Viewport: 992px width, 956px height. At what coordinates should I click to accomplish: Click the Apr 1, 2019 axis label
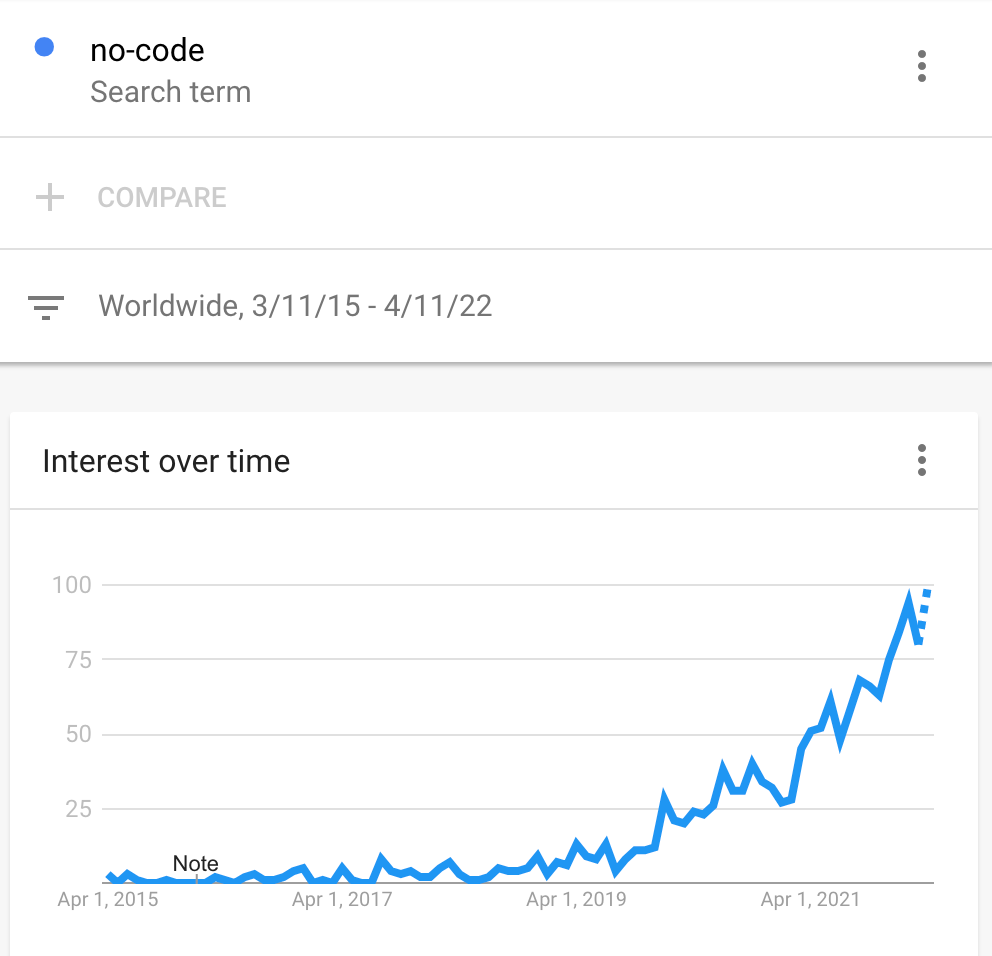576,900
